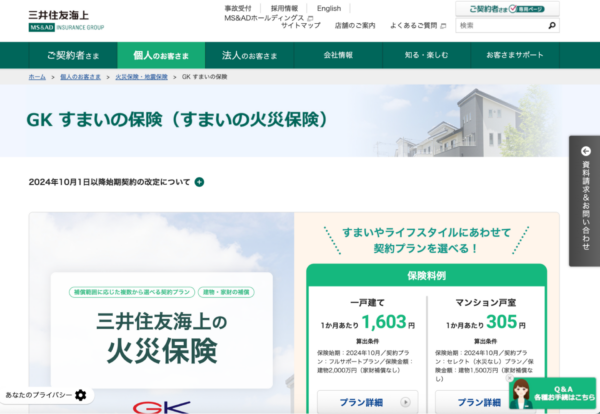Click the gear icon beside あなたのプライバシー
Viewport: 600px width, 414px height.
(81, 395)
